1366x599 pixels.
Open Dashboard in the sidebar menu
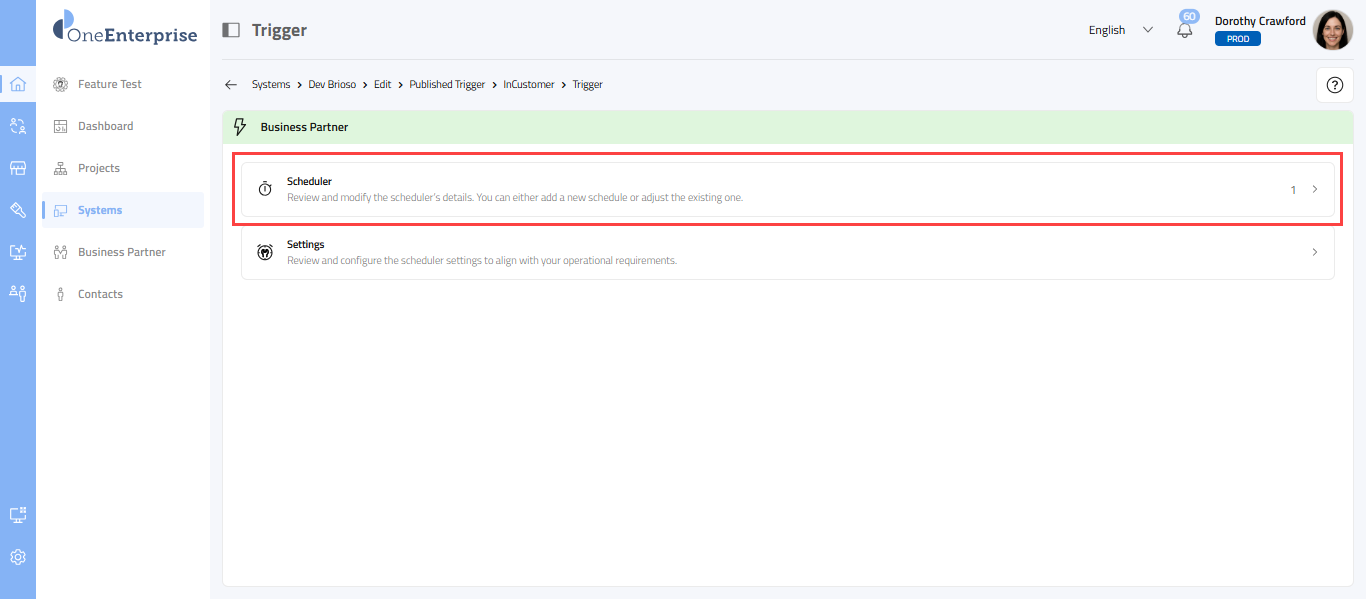105,126
